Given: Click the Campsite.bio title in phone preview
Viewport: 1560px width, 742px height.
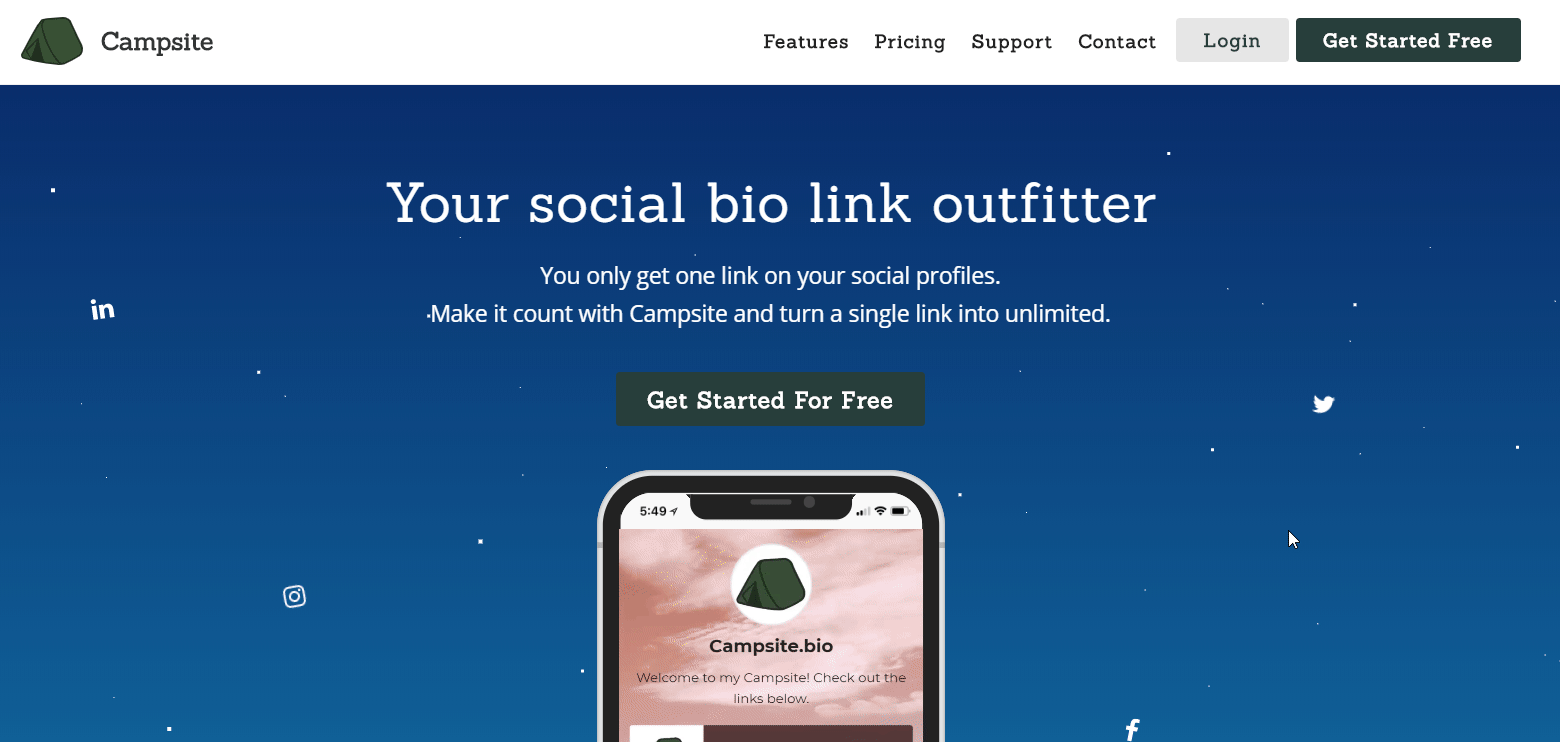Looking at the screenshot, I should pos(771,646).
